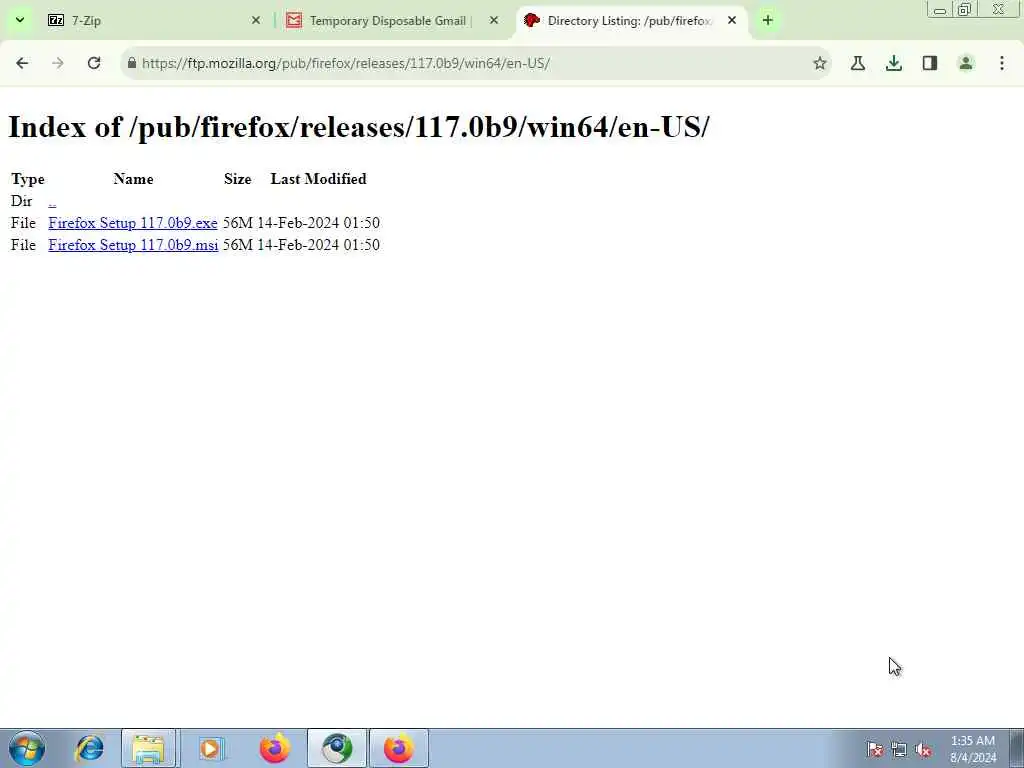Click date in the .msi row
This screenshot has height=768, width=1024.
pyautogui.click(x=319, y=245)
